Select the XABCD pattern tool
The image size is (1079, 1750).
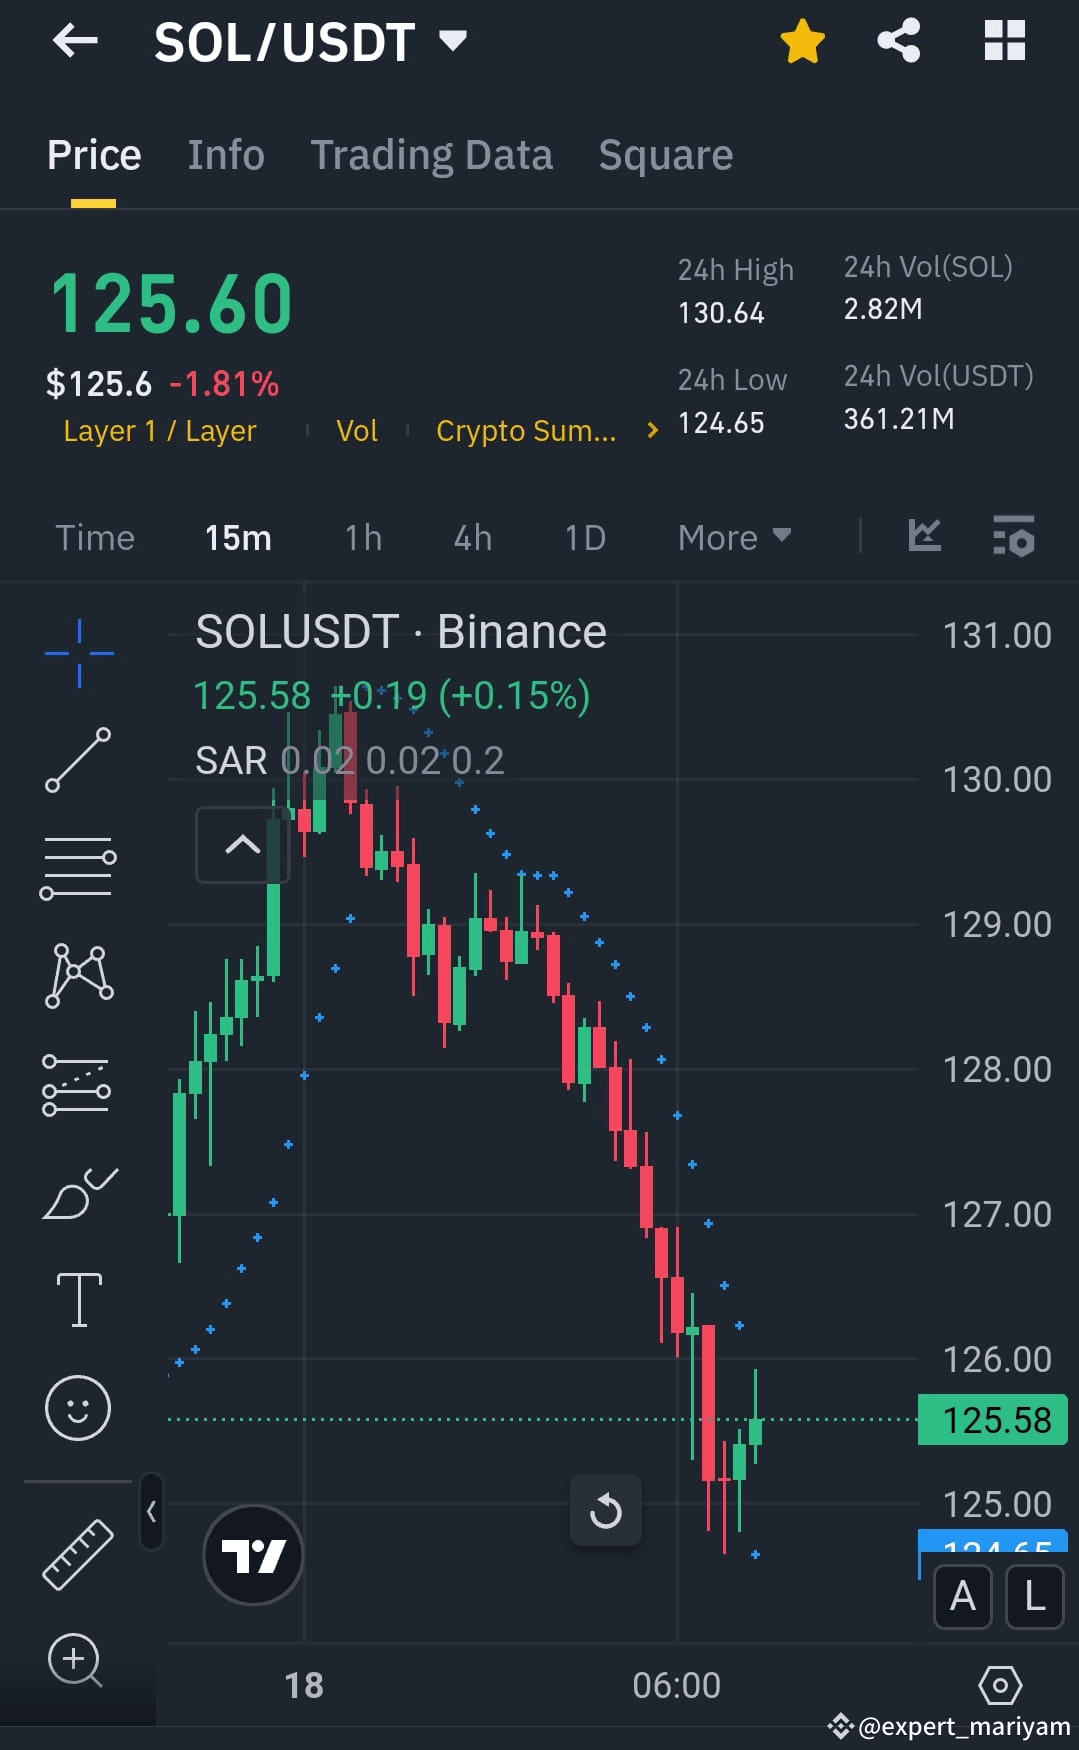pyautogui.click(x=78, y=975)
